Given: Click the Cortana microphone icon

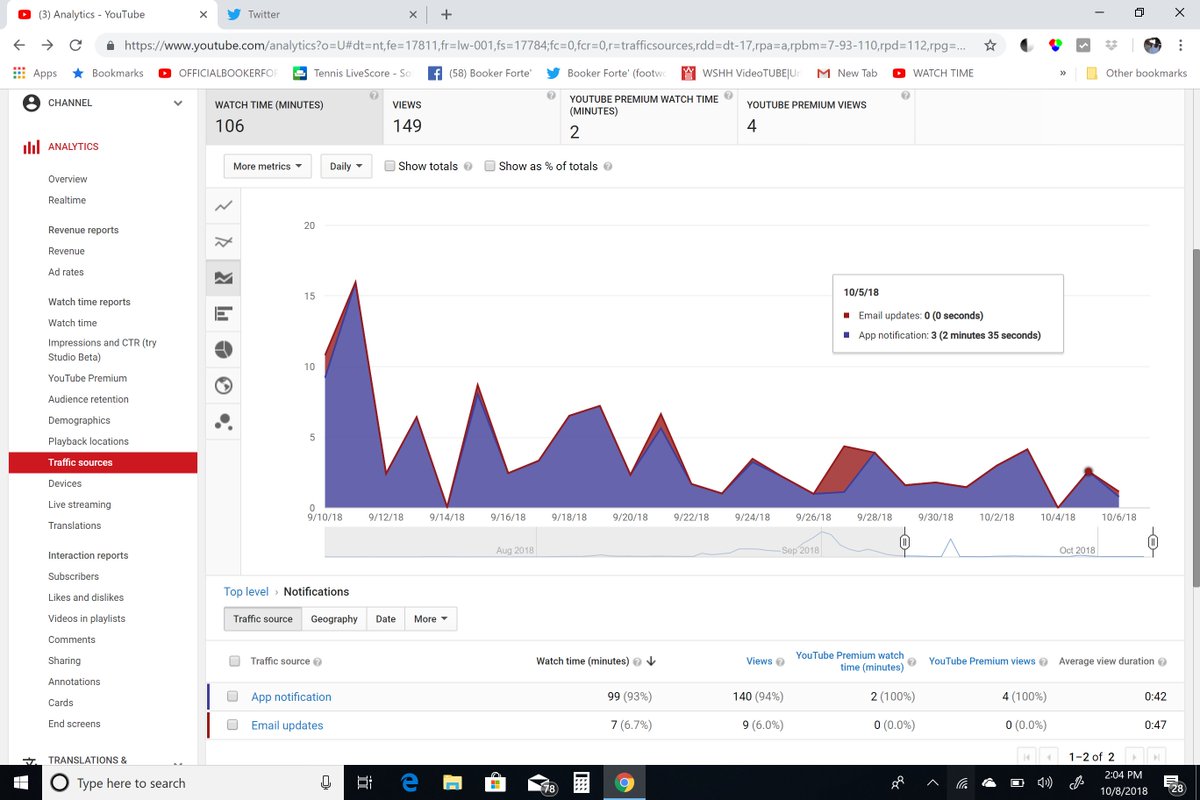Looking at the screenshot, I should point(326,783).
